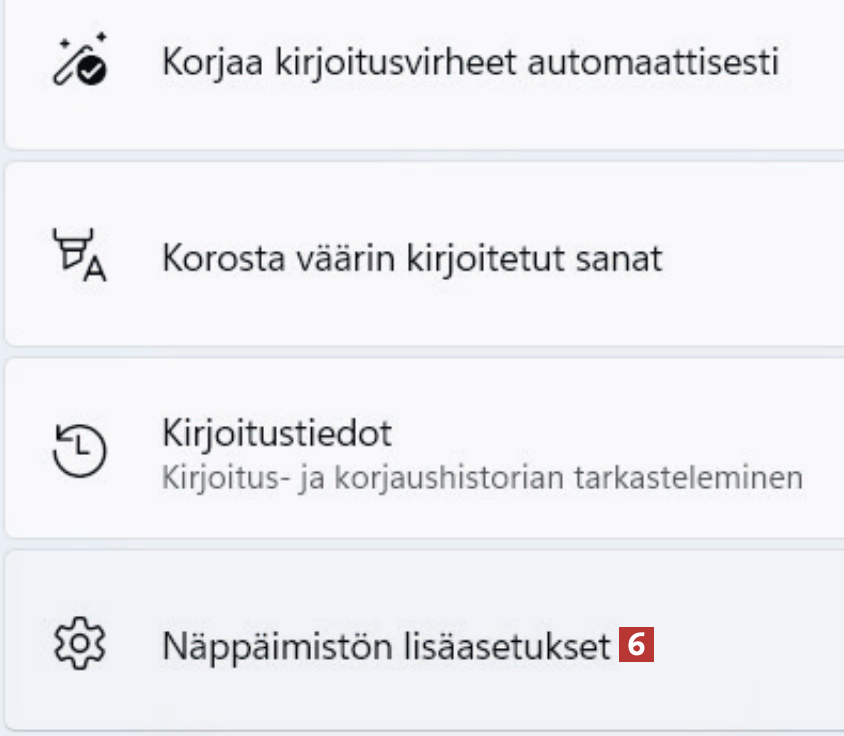The image size is (844, 736).
Task: Click the red number 6 badge
Action: [636, 646]
